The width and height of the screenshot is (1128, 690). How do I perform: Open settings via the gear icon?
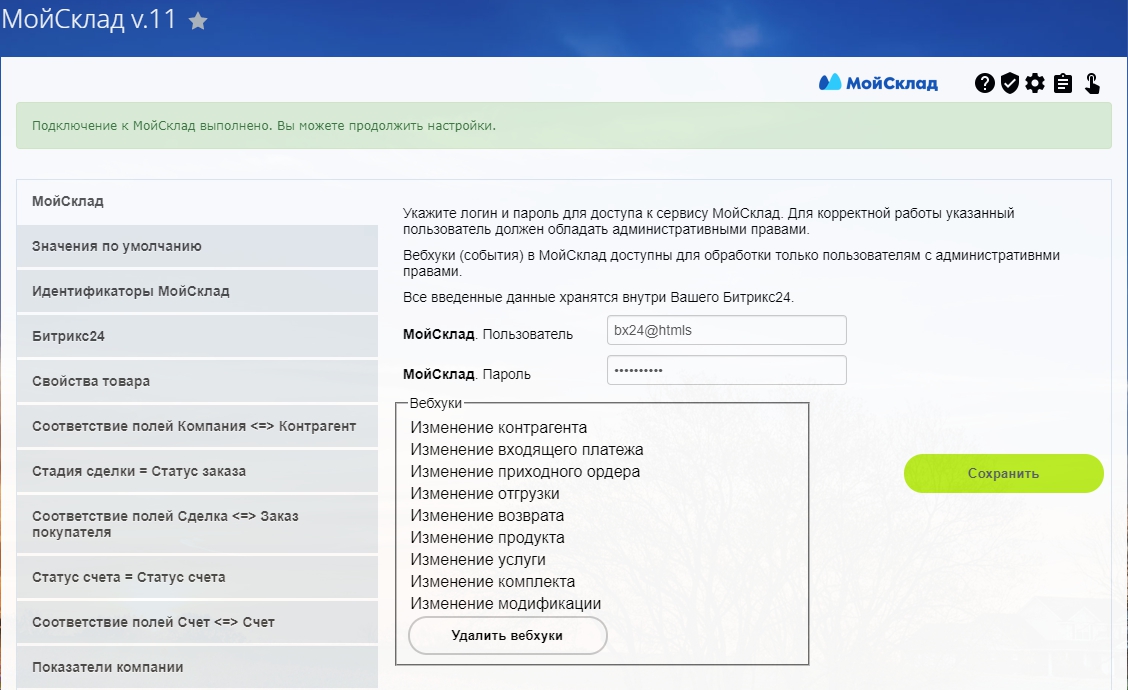point(1035,83)
